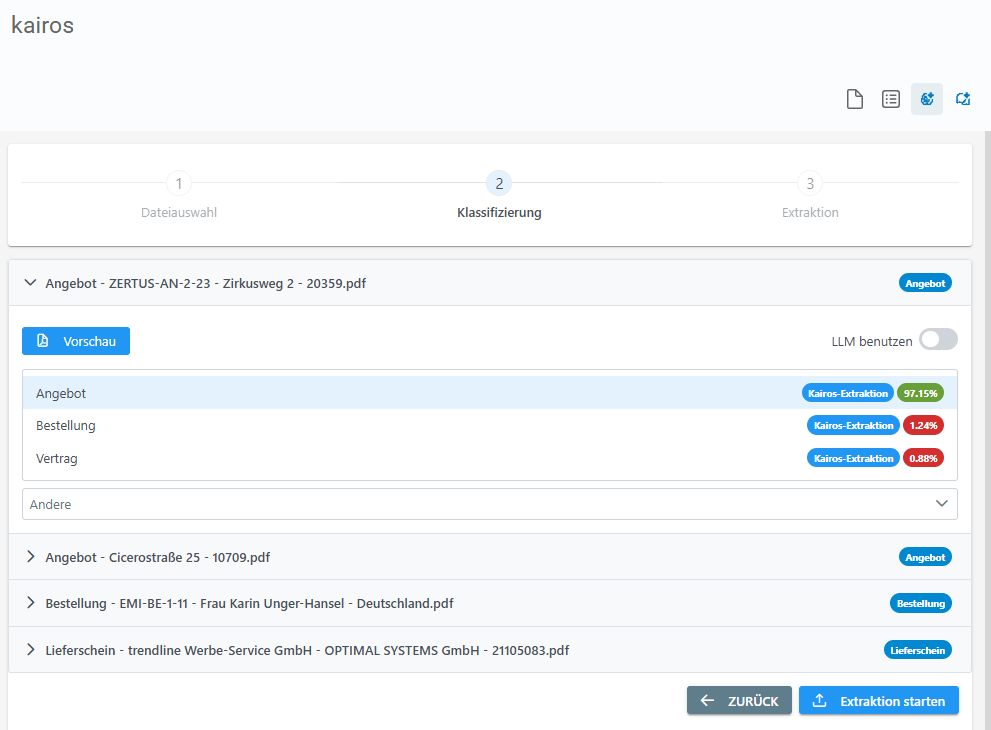The height and width of the screenshot is (730, 991).
Task: Expand the Angebot Cicerostraße 25 document row
Action: (30, 557)
